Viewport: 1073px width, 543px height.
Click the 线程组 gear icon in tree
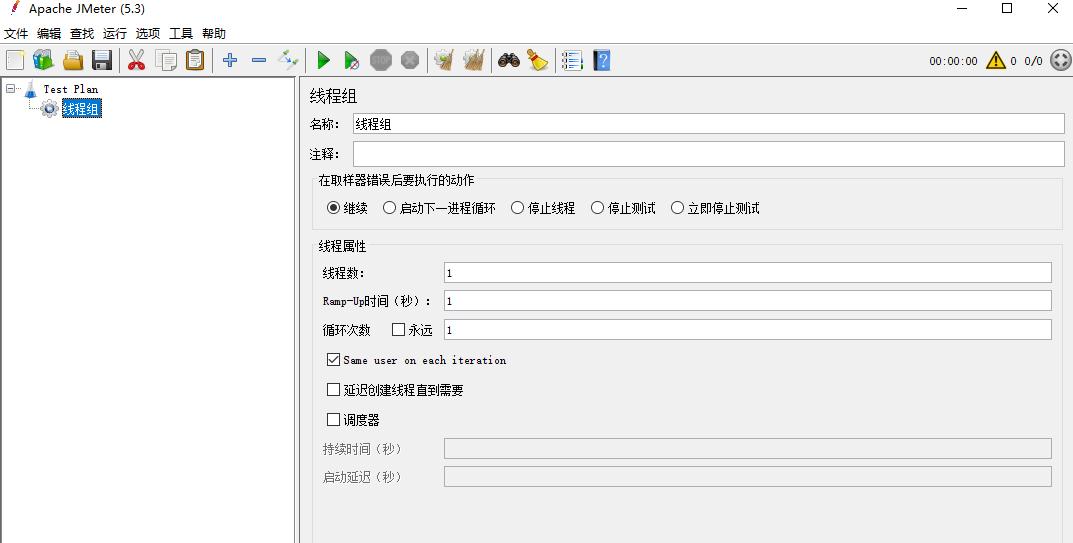coord(49,108)
